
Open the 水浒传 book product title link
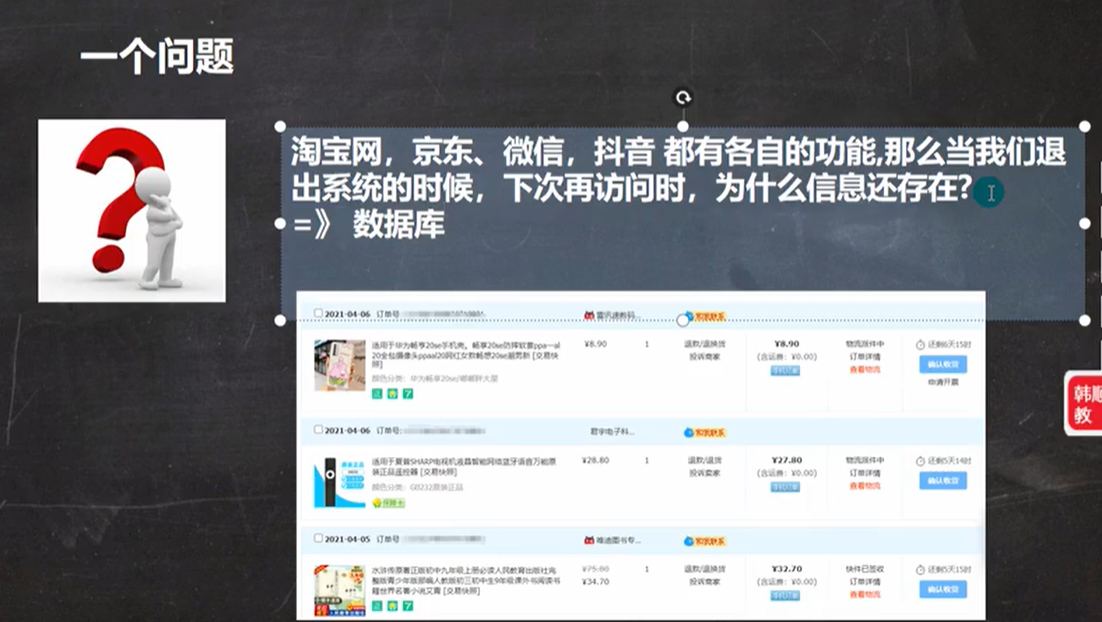tap(466, 581)
